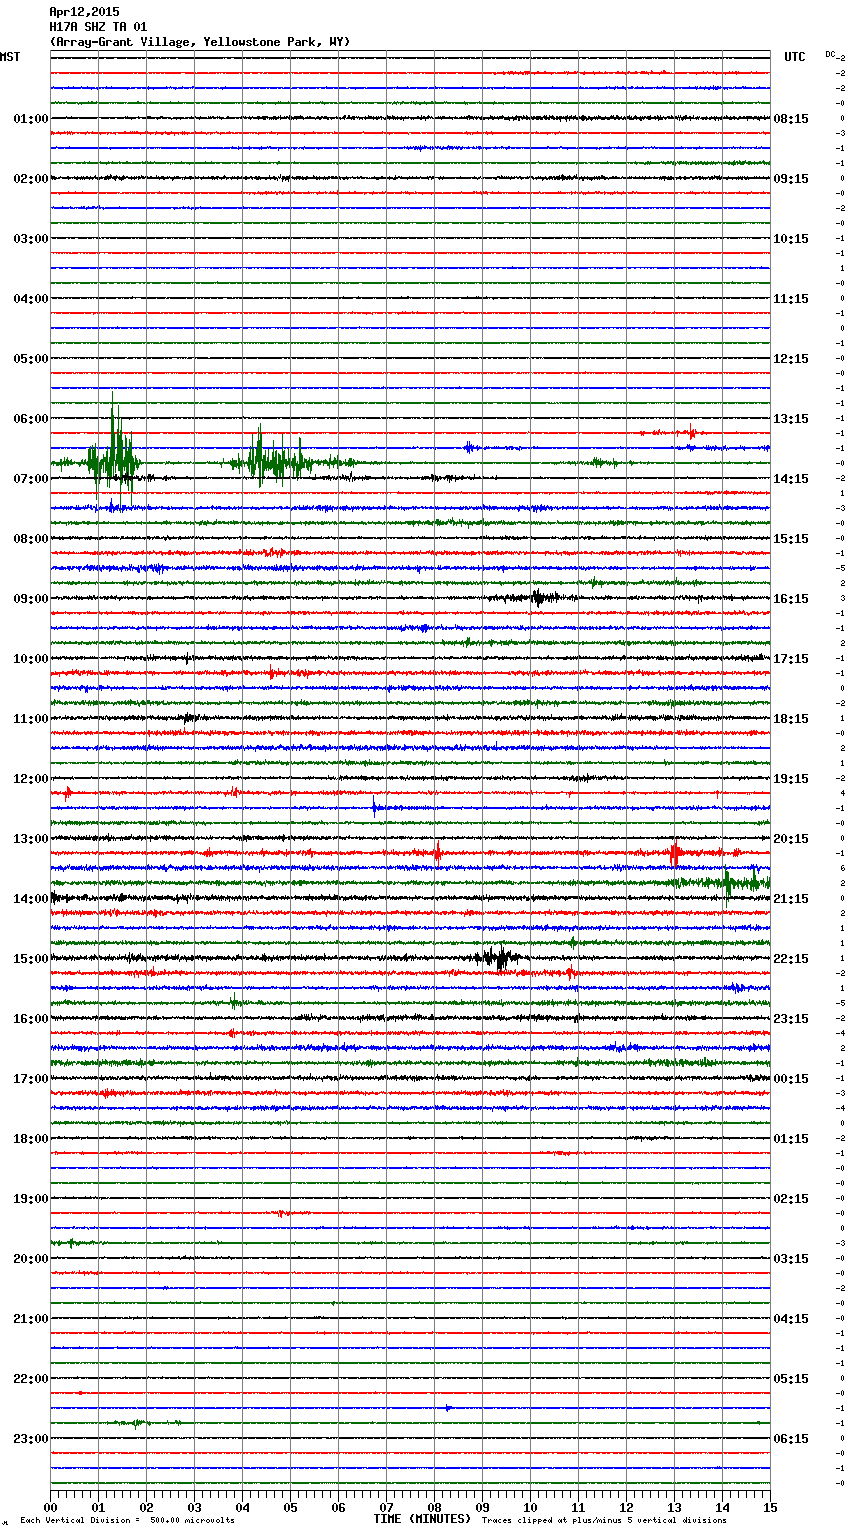Select the 17:00 MST time label
850x1534 pixels.
[30, 1079]
